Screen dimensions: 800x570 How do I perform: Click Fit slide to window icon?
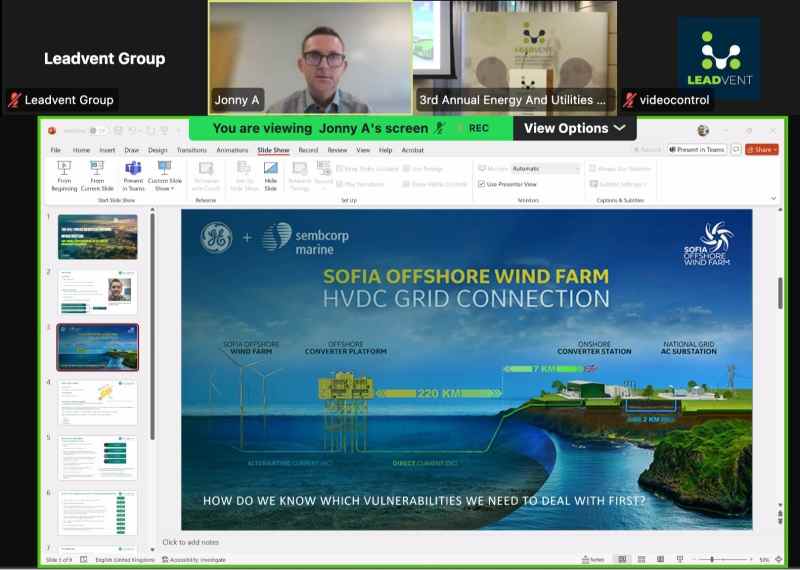point(779,560)
